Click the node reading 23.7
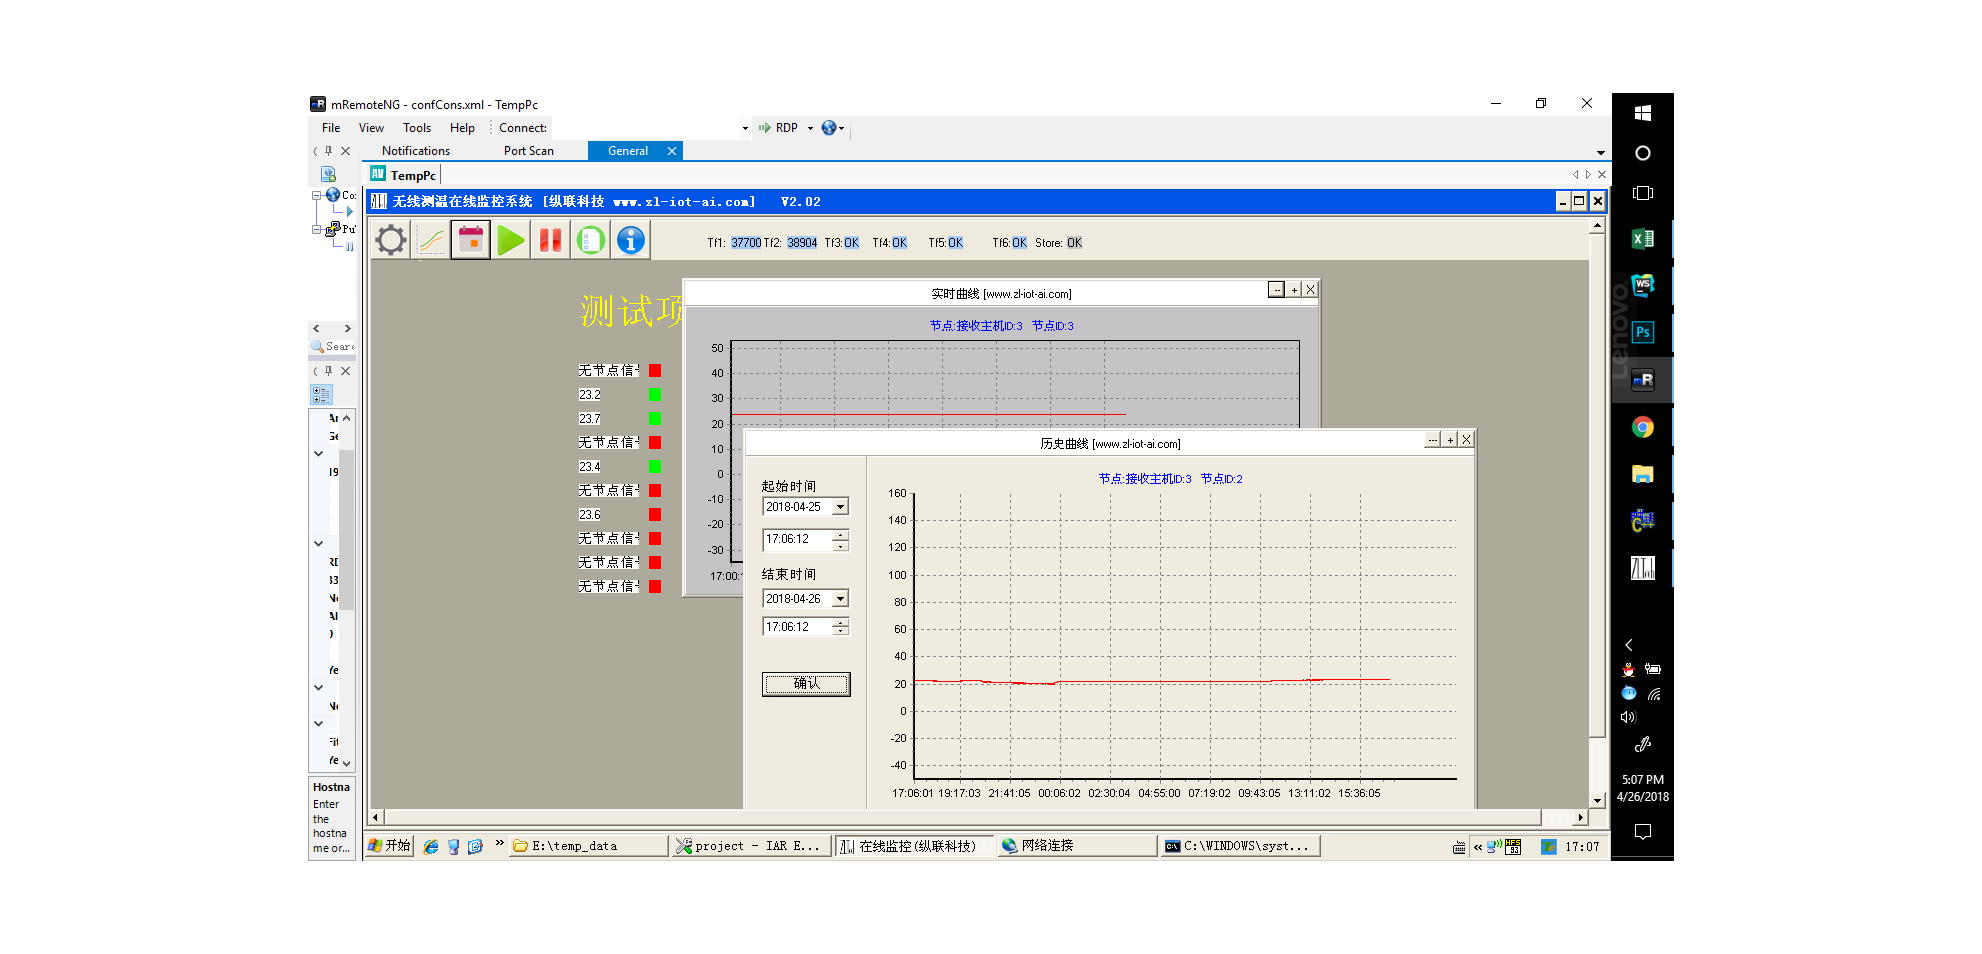Viewport: 1982px width, 954px height. pyautogui.click(x=589, y=419)
